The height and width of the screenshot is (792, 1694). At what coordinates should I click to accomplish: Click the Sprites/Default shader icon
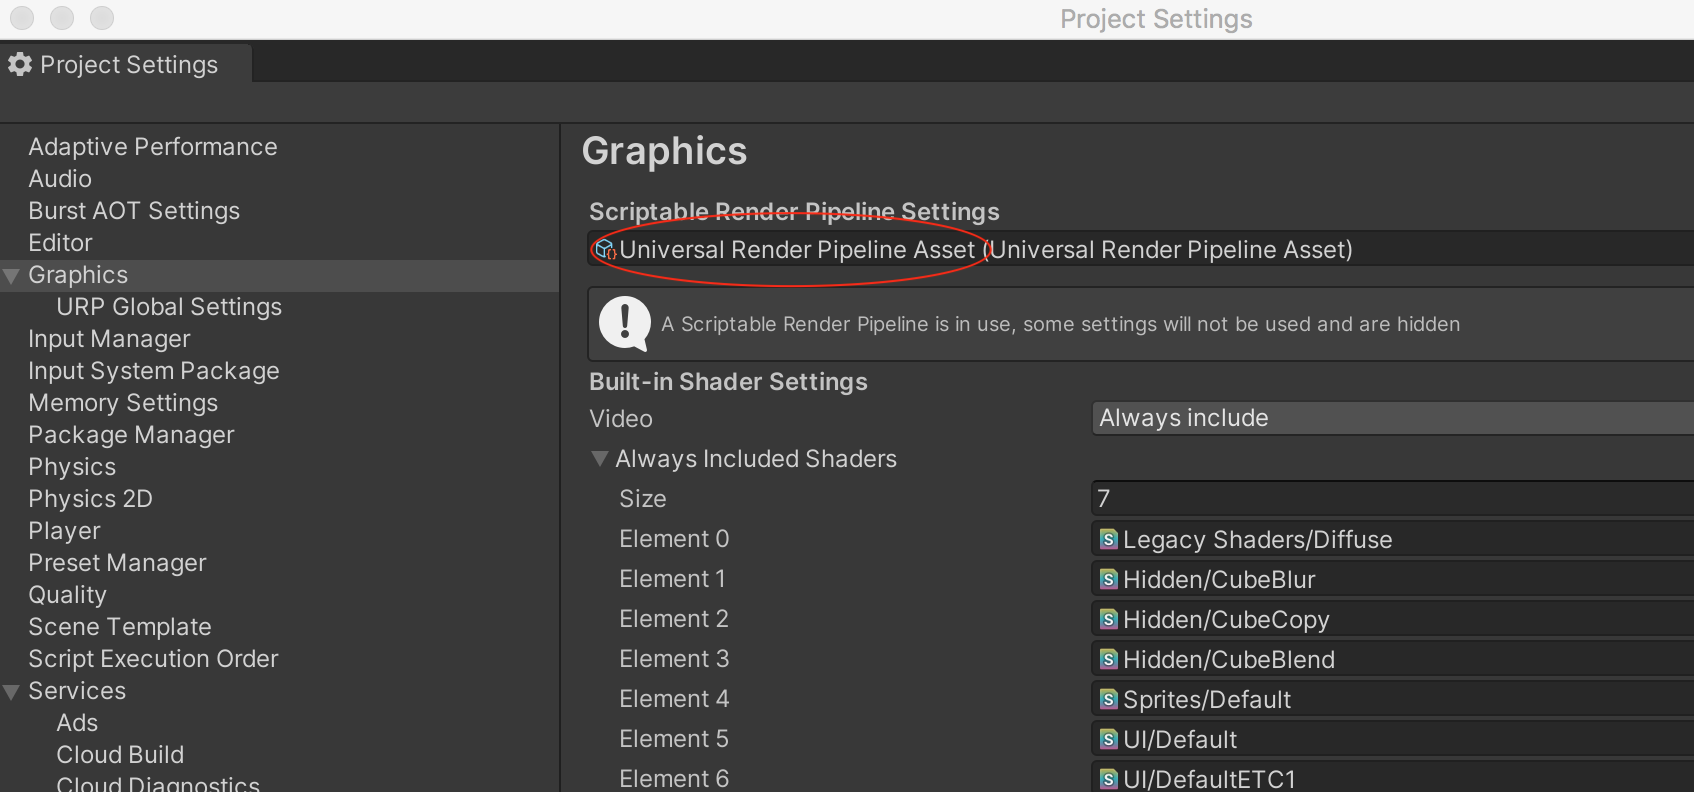(1108, 700)
